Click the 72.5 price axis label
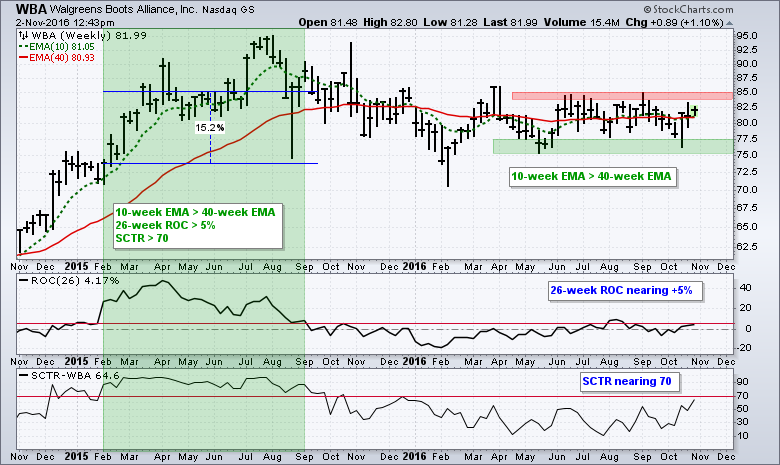The image size is (780, 465). click(747, 171)
